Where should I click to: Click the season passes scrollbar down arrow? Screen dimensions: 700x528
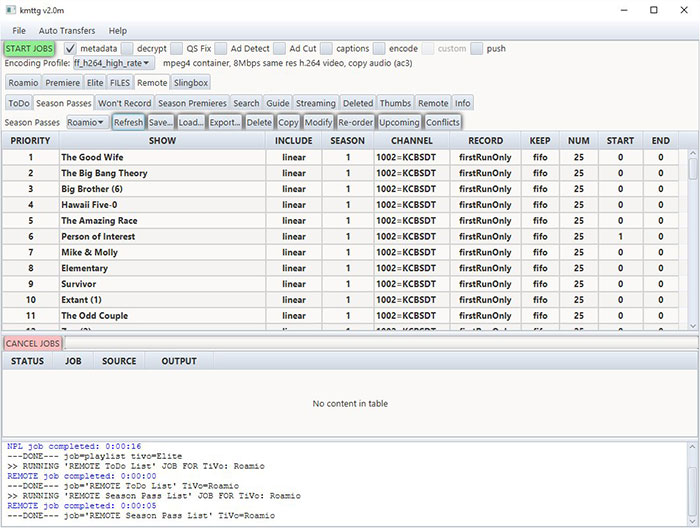click(x=692, y=326)
